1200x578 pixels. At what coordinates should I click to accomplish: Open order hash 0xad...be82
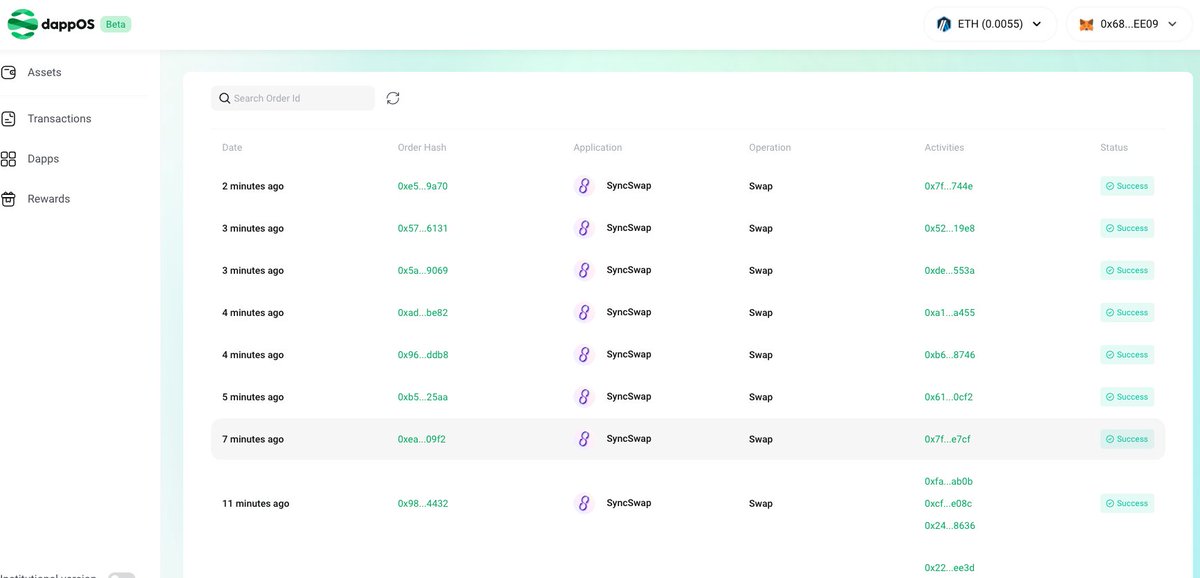[423, 312]
